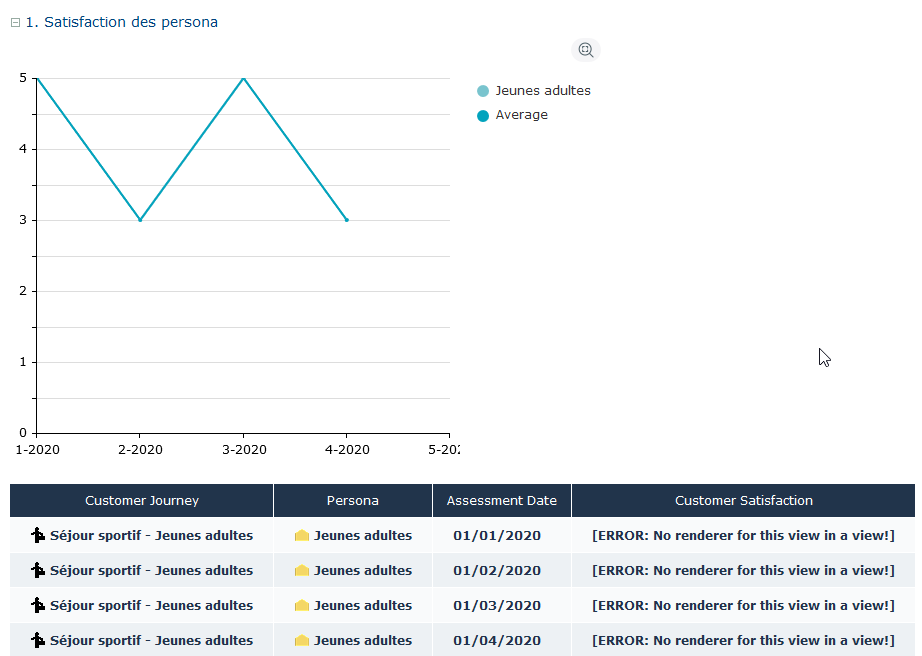
Task: Sort by the Persona column header
Action: (x=352, y=501)
